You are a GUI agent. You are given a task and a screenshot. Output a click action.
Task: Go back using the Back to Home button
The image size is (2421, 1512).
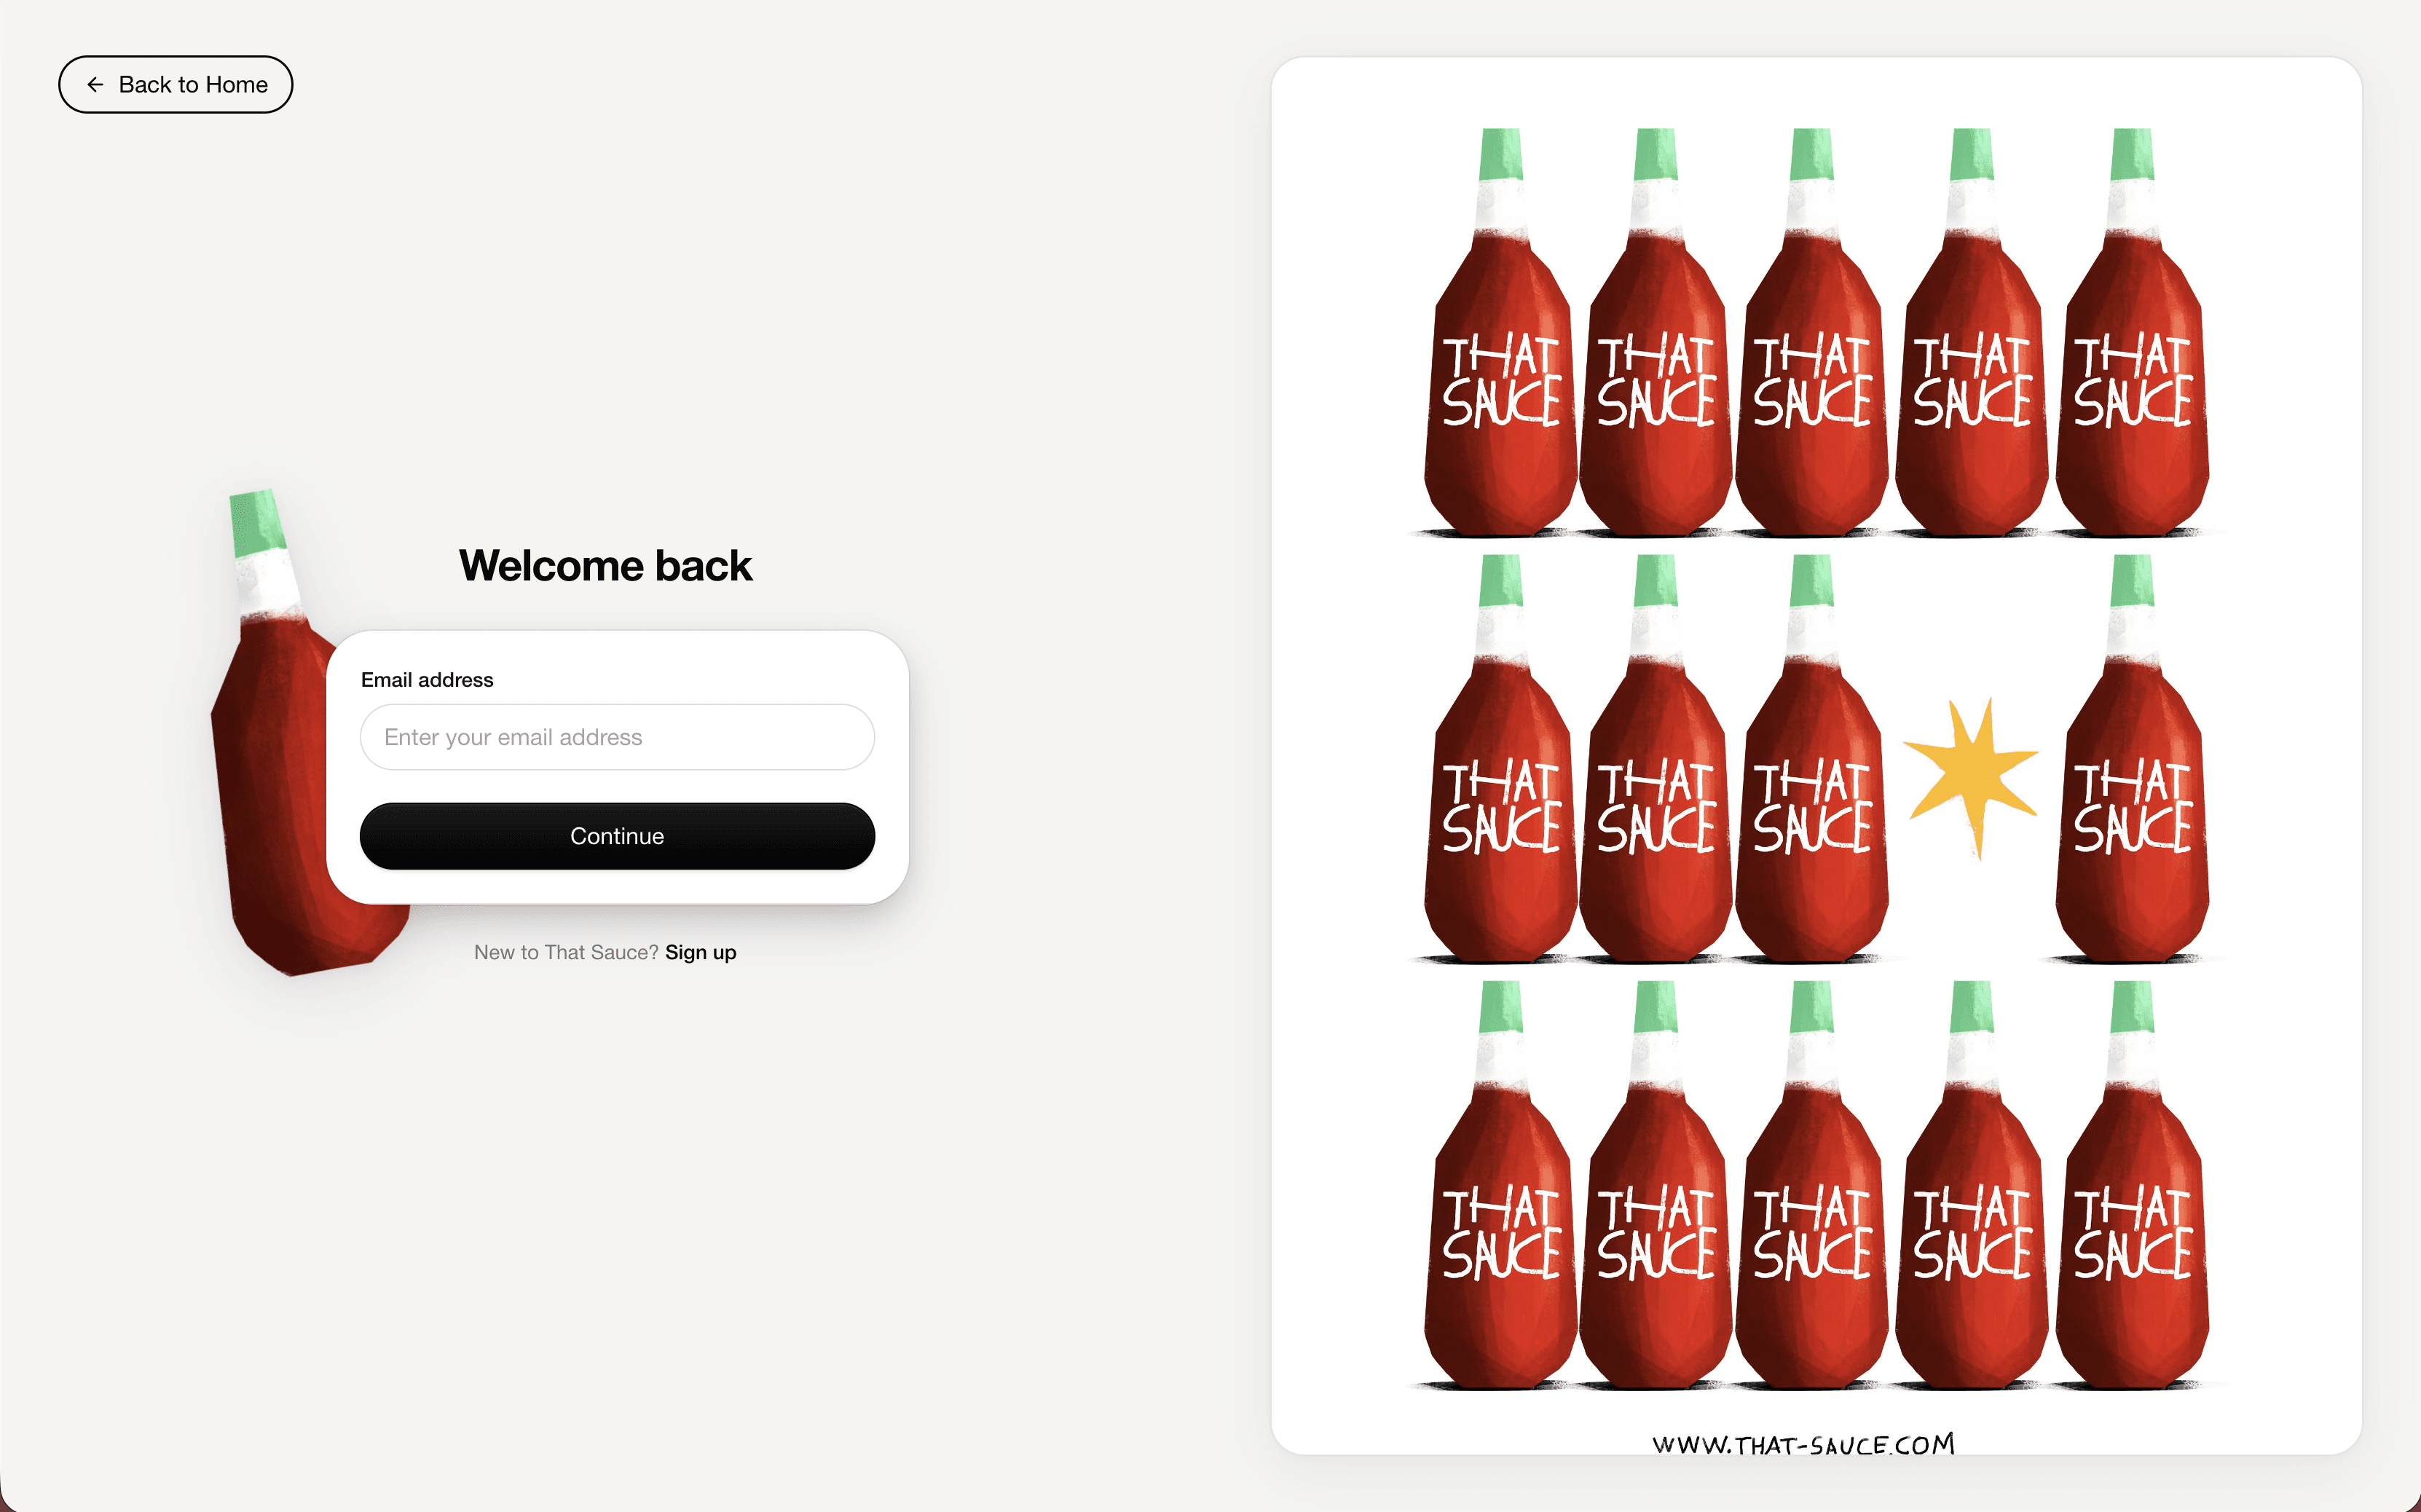(175, 85)
